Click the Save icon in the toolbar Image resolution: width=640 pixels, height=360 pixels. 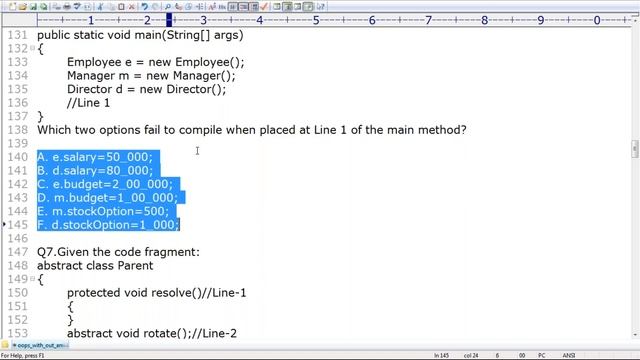(33, 7)
